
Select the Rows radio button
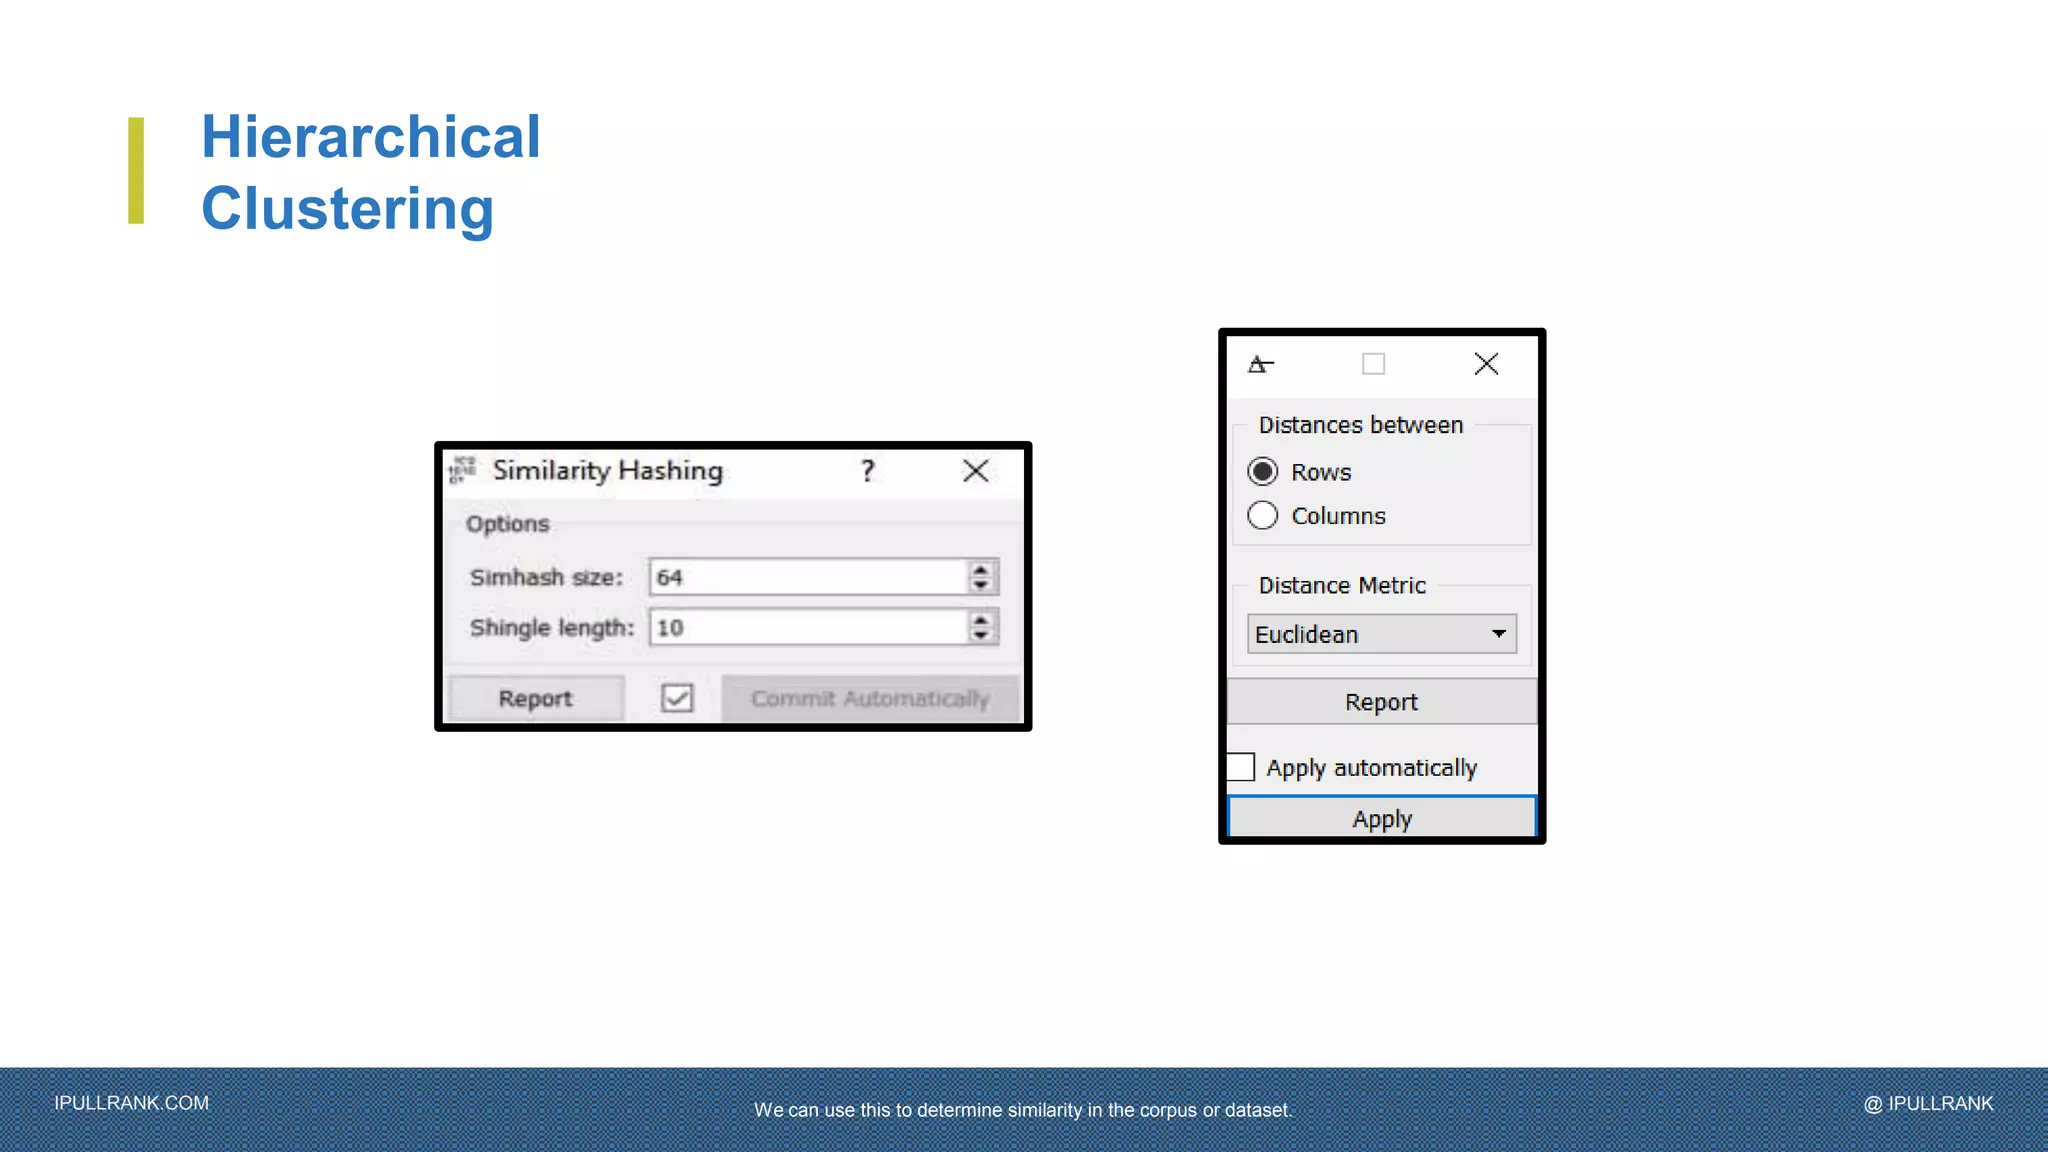point(1263,471)
